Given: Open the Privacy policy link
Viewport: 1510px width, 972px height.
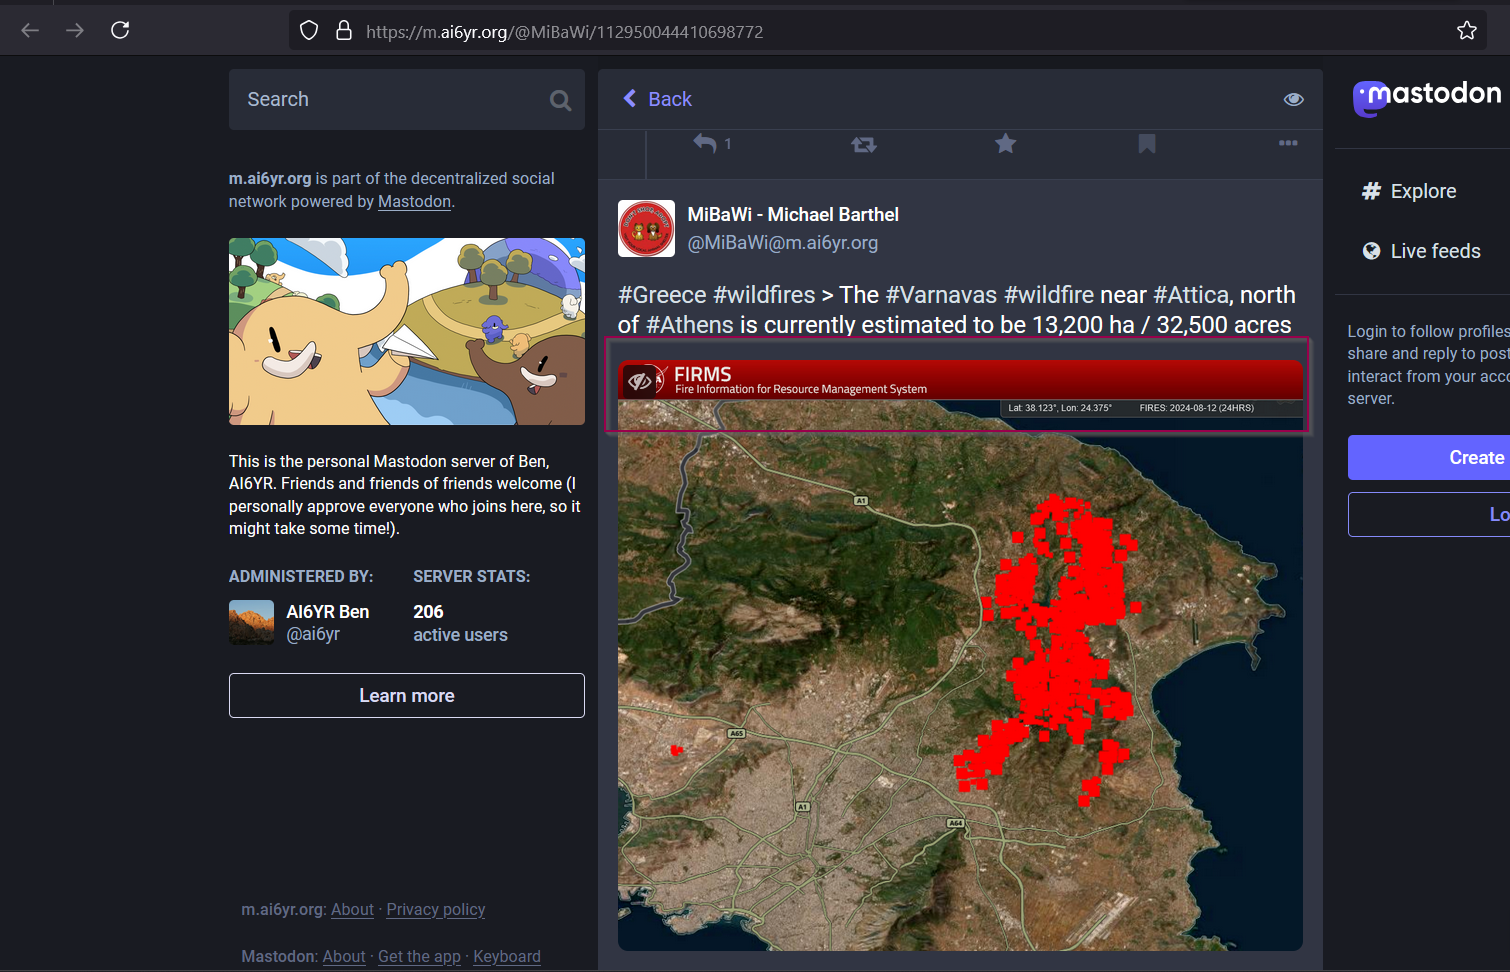Looking at the screenshot, I should 436,910.
